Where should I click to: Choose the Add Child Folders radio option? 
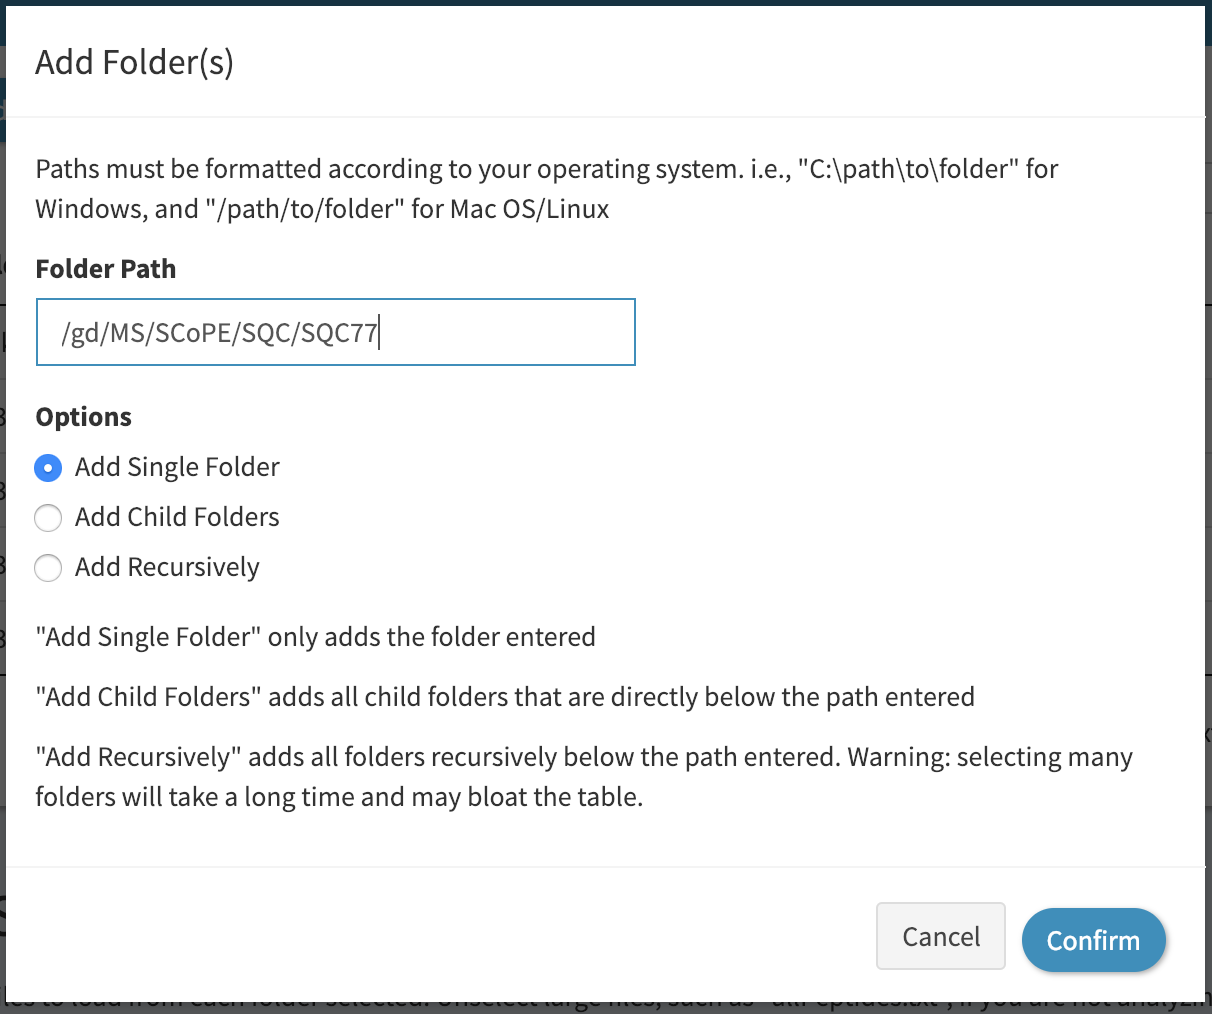click(48, 518)
